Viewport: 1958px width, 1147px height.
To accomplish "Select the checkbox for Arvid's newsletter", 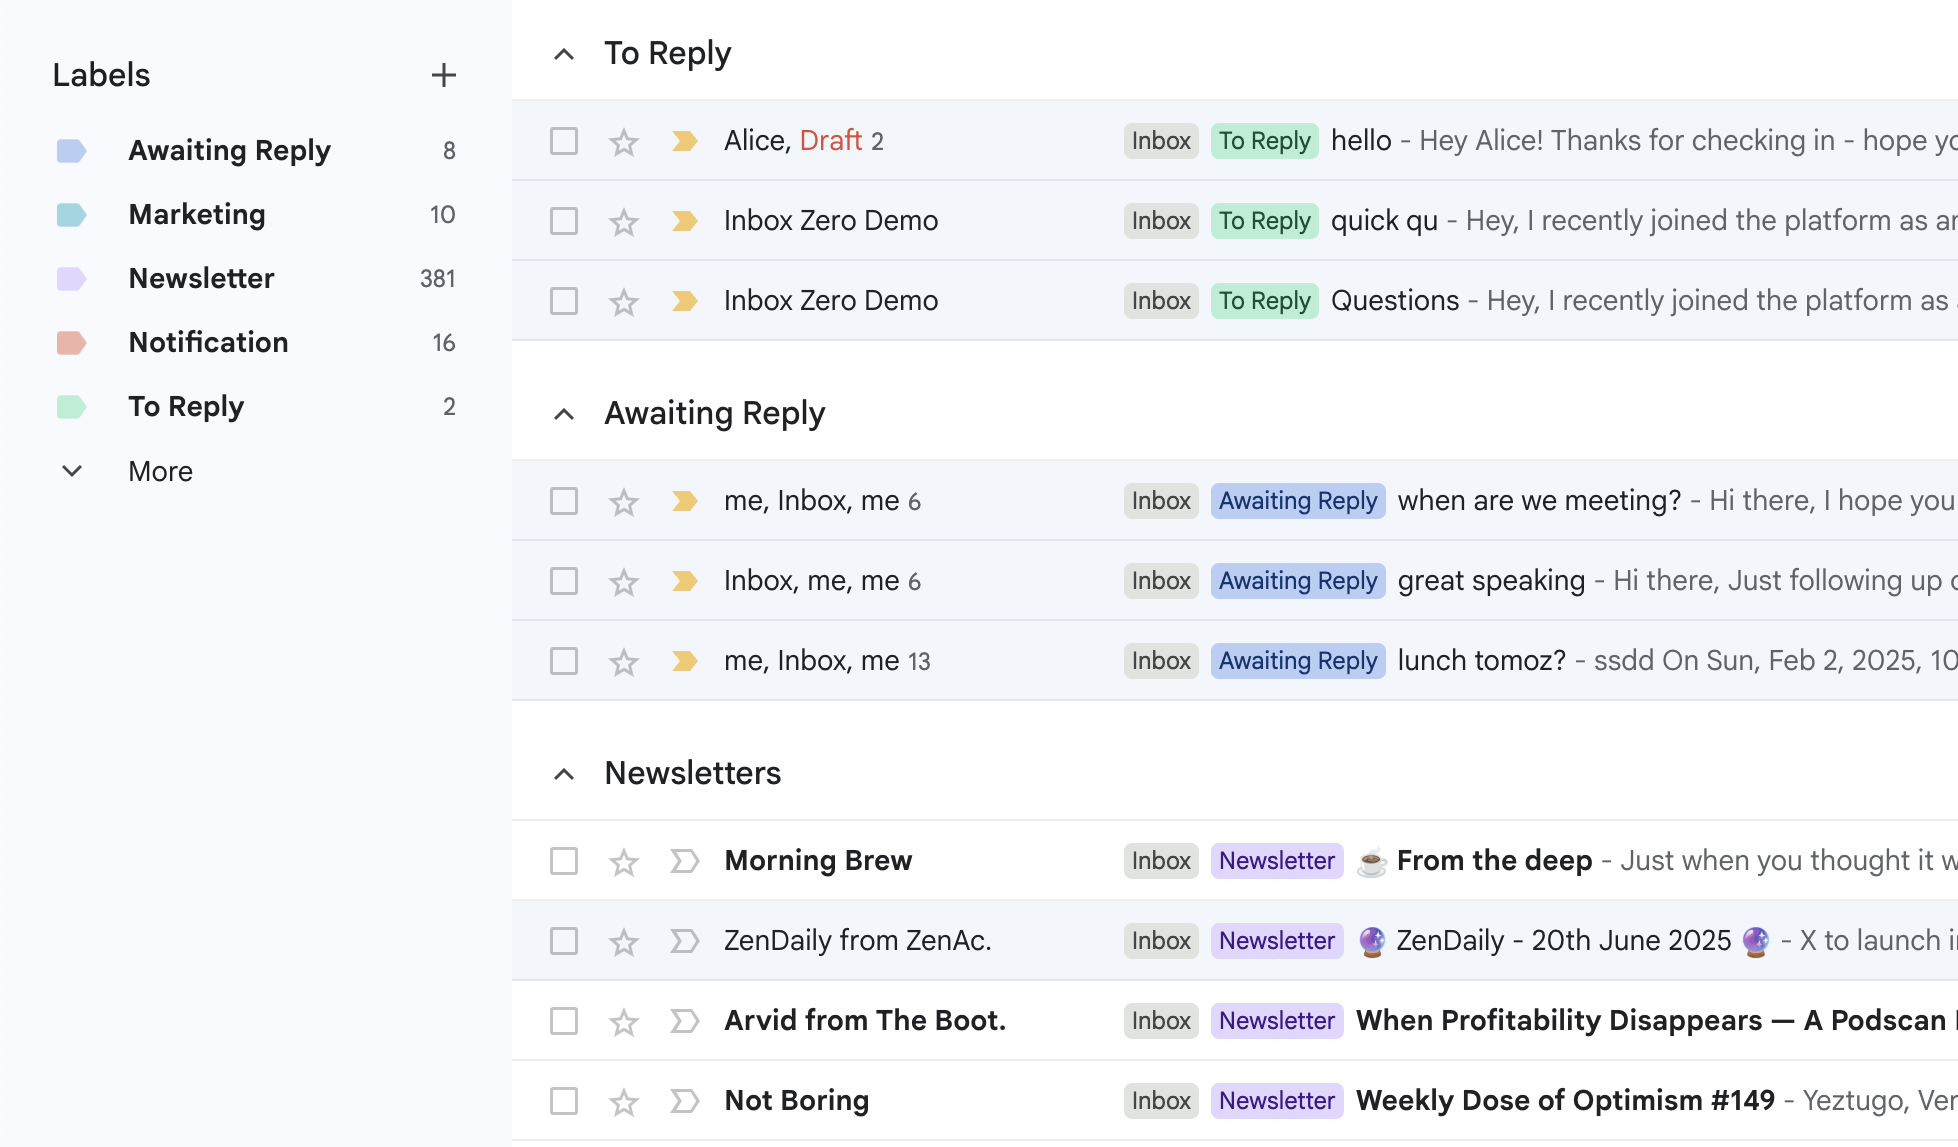I will click(563, 1020).
